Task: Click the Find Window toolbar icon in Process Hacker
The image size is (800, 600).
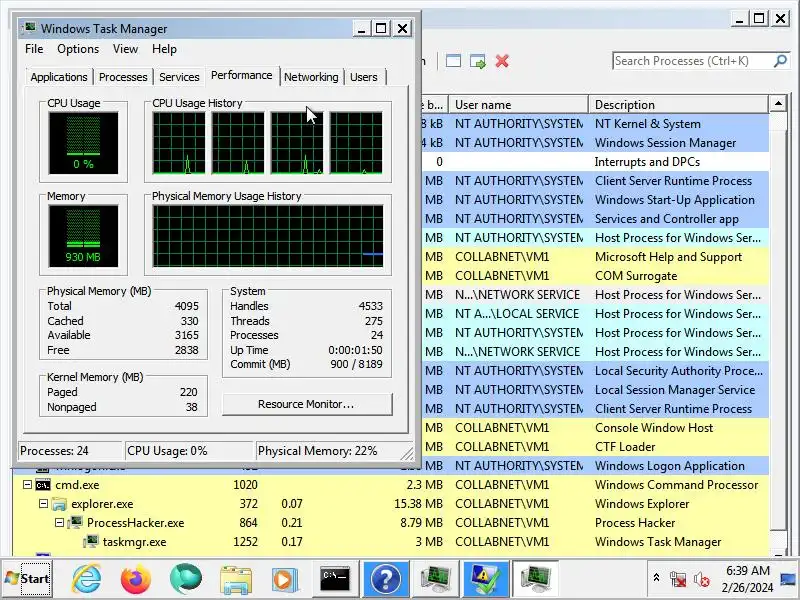Action: (x=453, y=61)
